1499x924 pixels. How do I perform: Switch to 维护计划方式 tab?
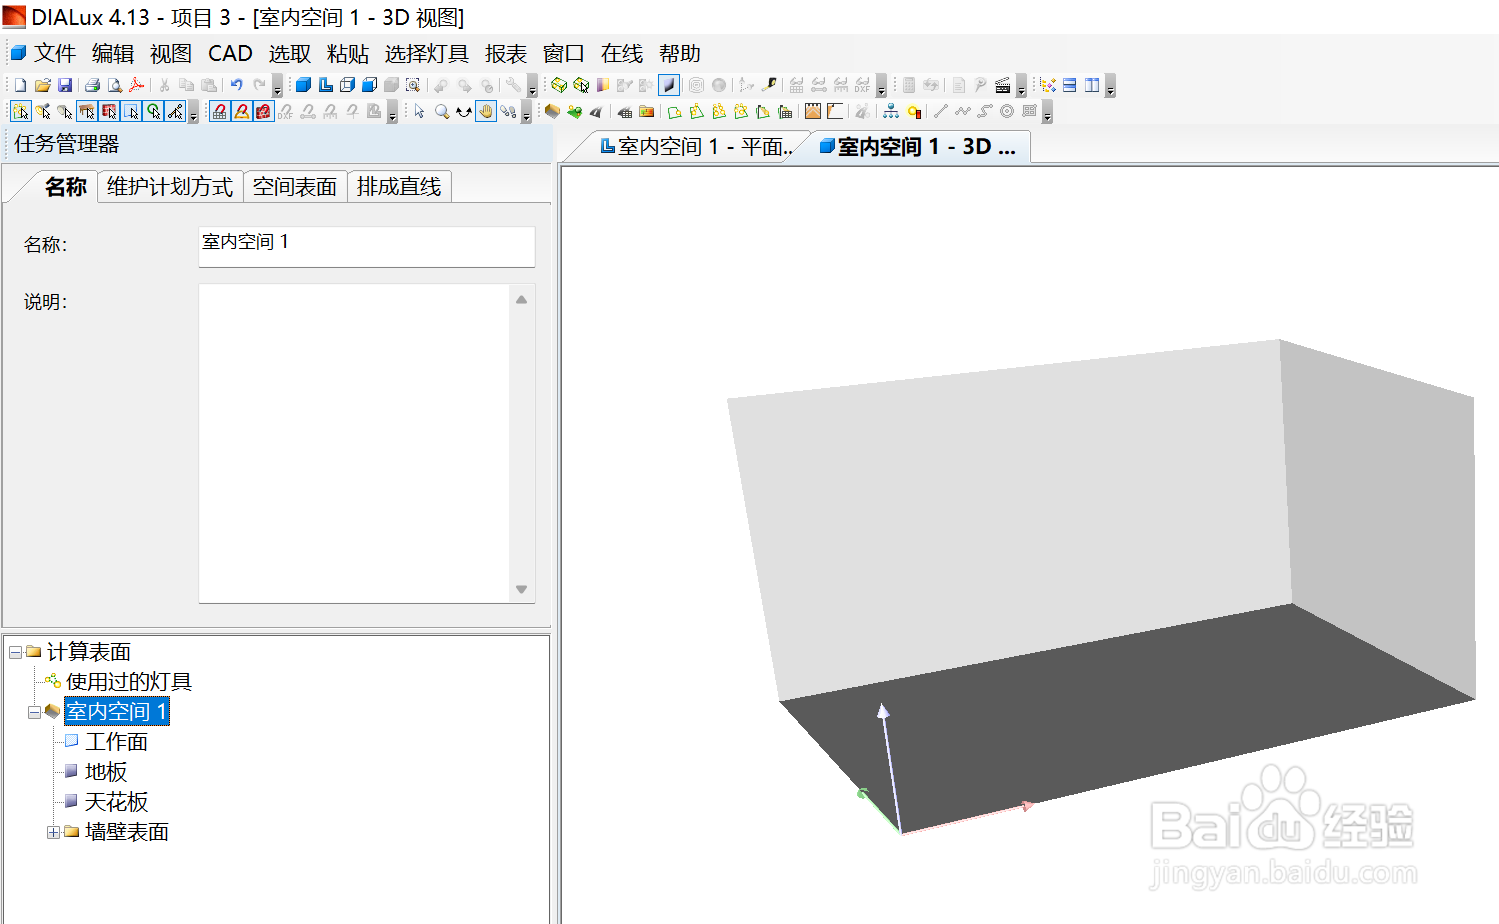tap(170, 187)
